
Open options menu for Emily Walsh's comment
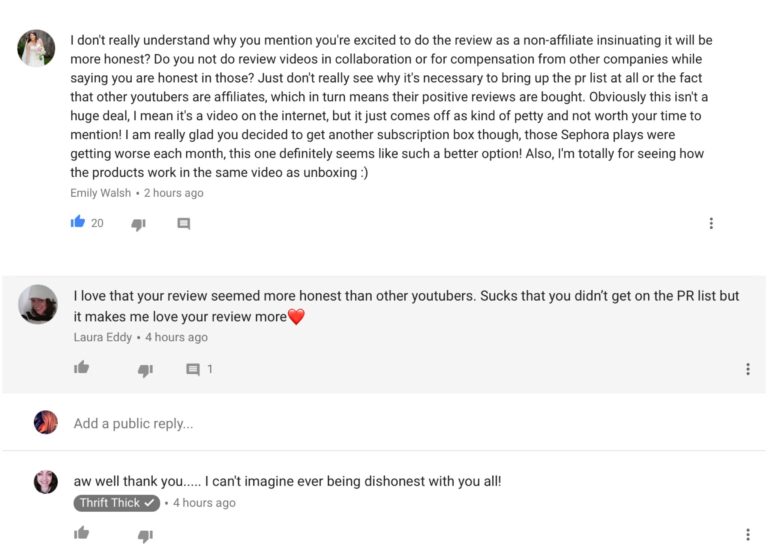pos(711,223)
